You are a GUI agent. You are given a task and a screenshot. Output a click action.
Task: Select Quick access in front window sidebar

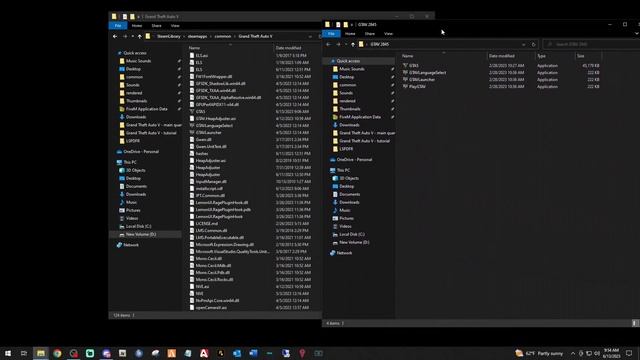[x=348, y=61]
